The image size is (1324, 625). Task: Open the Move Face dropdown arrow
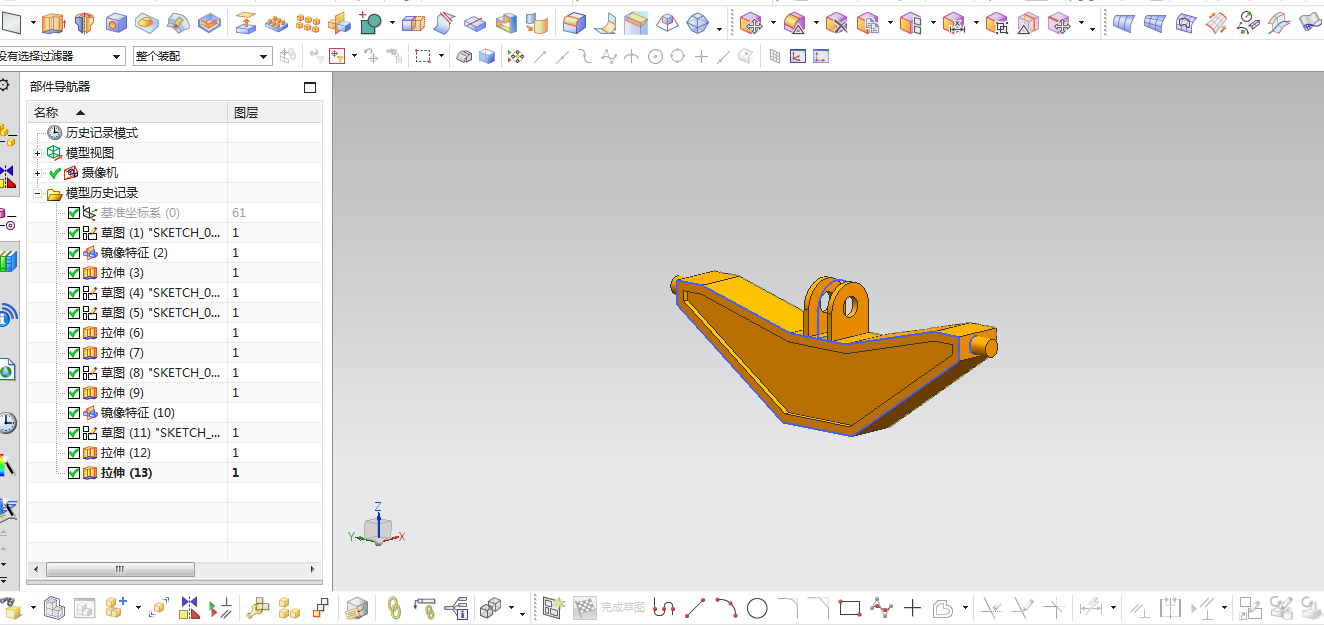[773, 23]
